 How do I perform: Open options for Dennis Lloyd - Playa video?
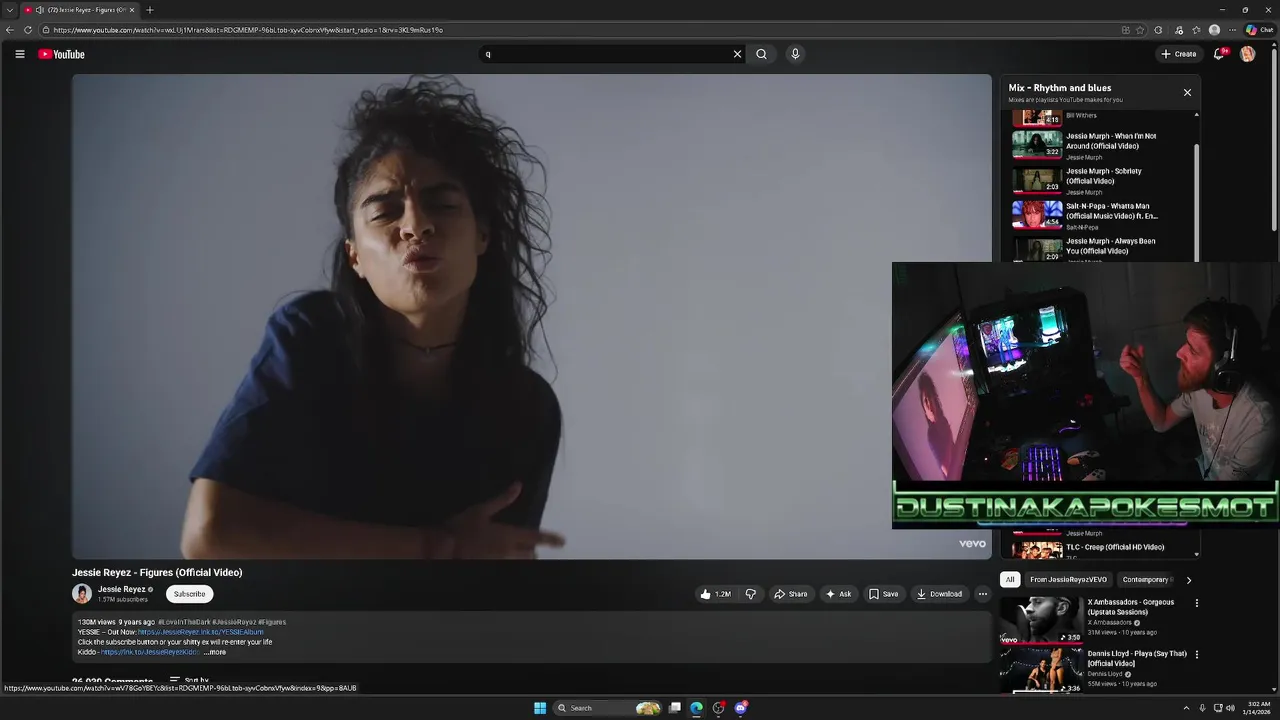click(1196, 655)
